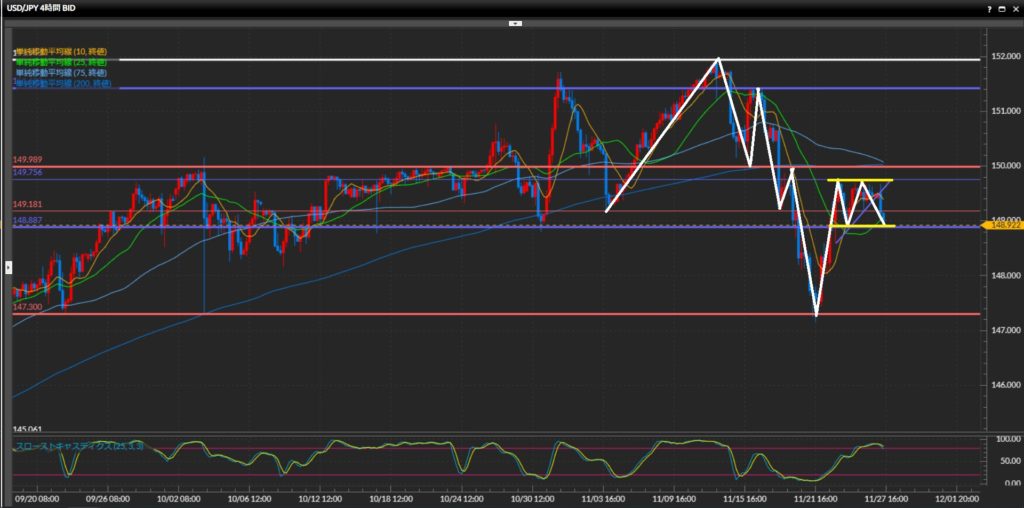Close the USD/JPY chart window
The image size is (1024, 508).
pyautogui.click(x=1014, y=7)
